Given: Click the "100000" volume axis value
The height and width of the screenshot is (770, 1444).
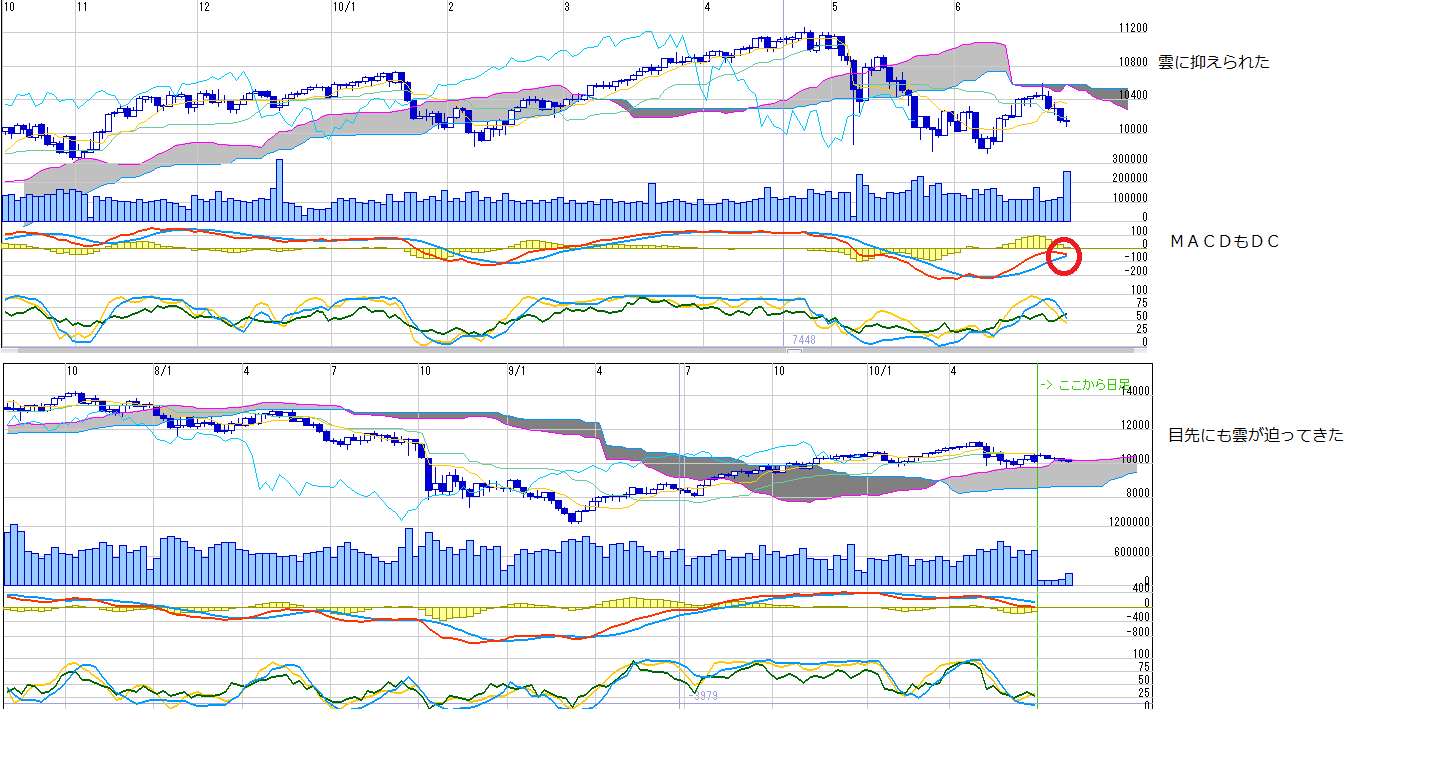Looking at the screenshot, I should click(x=1130, y=198).
